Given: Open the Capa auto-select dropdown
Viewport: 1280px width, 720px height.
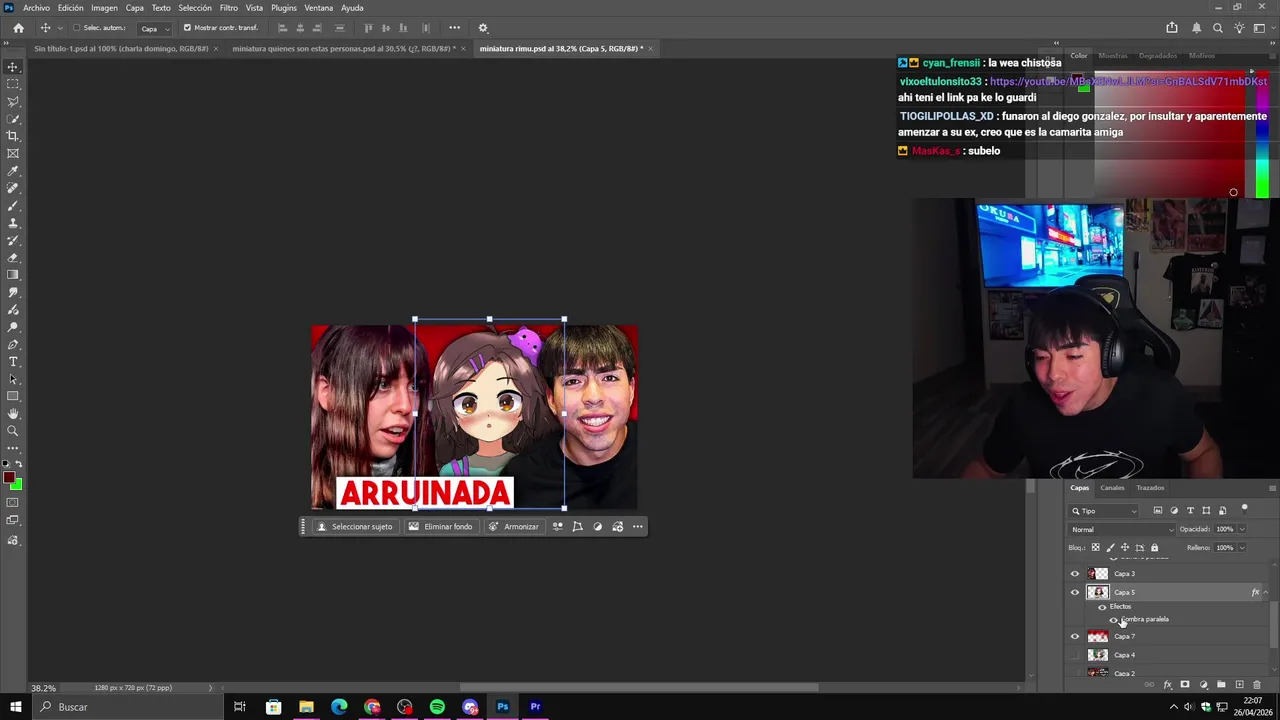Looking at the screenshot, I should click(154, 28).
